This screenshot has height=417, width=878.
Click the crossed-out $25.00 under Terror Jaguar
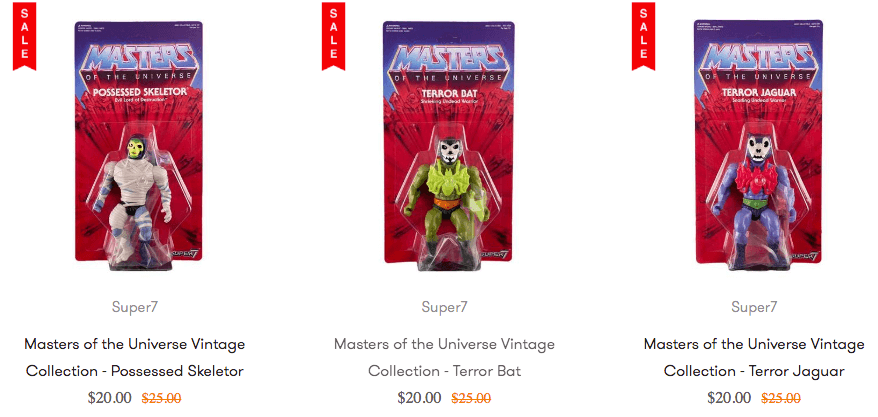[x=781, y=398]
